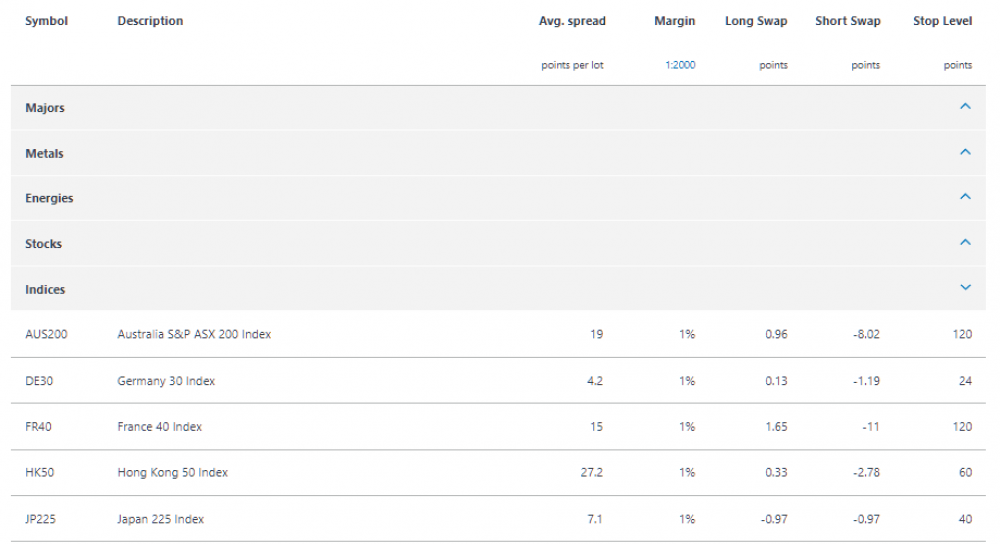Screen dimensions: 1000x544
Task: Click the Avg. spread column header
Action: coord(572,21)
